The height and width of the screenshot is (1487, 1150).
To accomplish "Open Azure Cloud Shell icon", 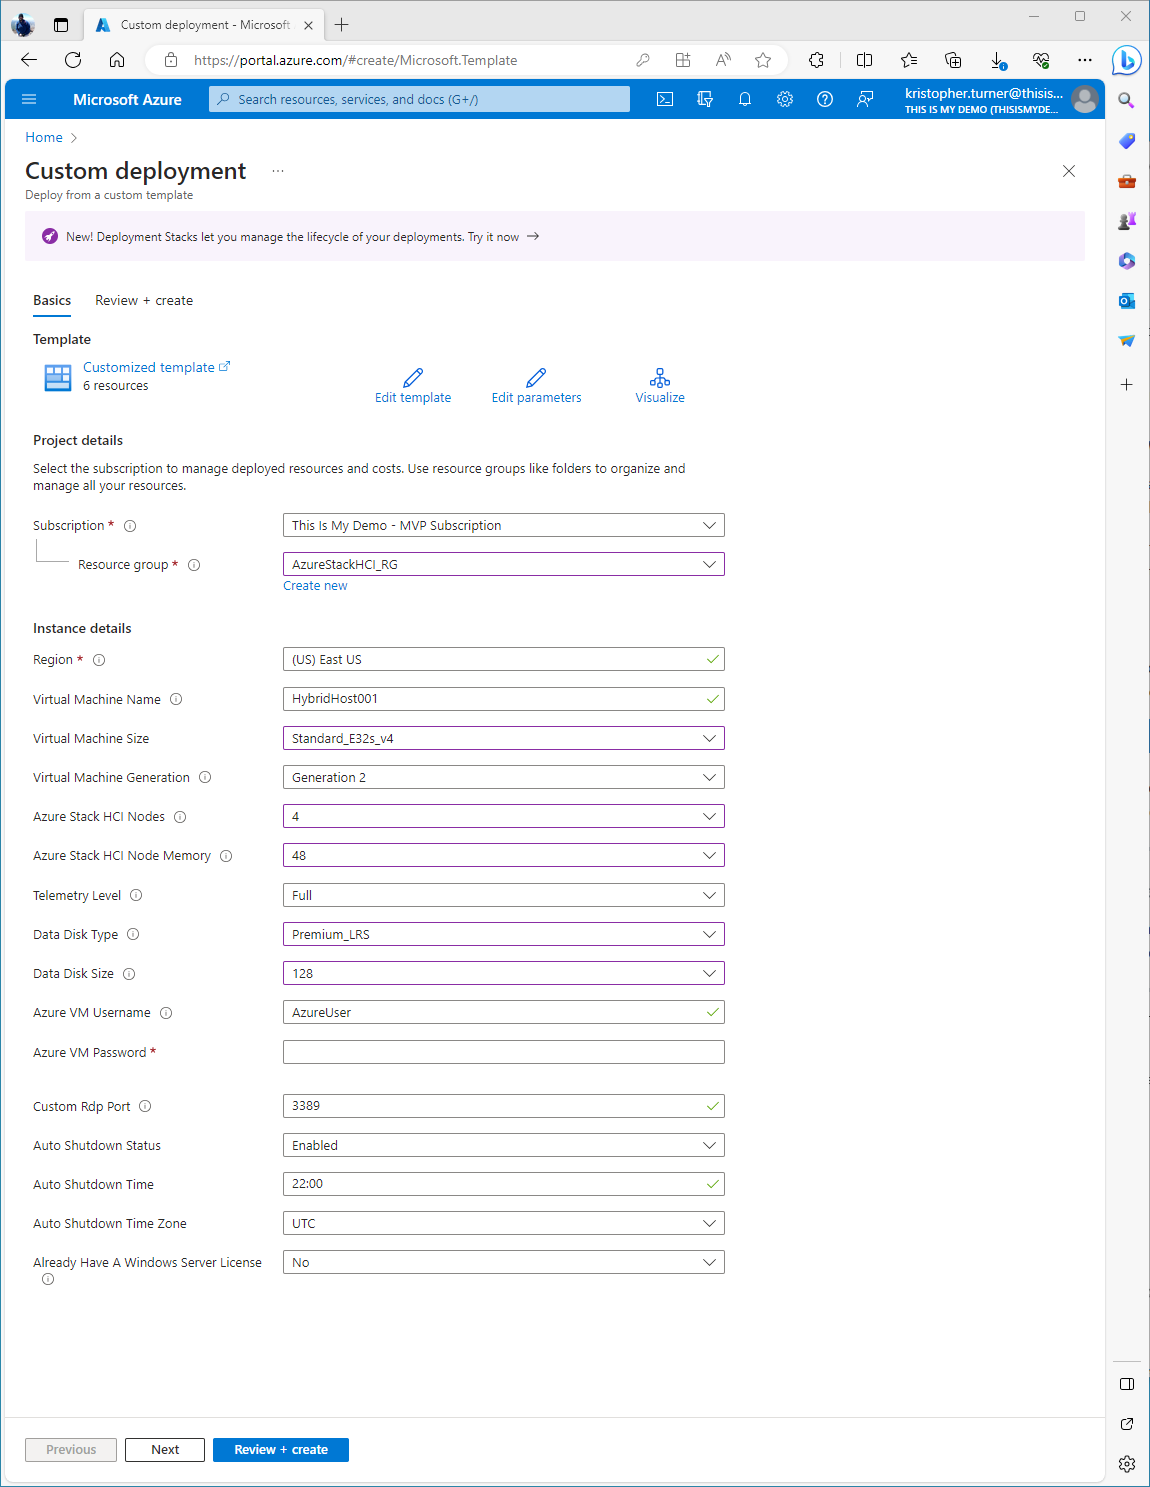I will tap(665, 99).
